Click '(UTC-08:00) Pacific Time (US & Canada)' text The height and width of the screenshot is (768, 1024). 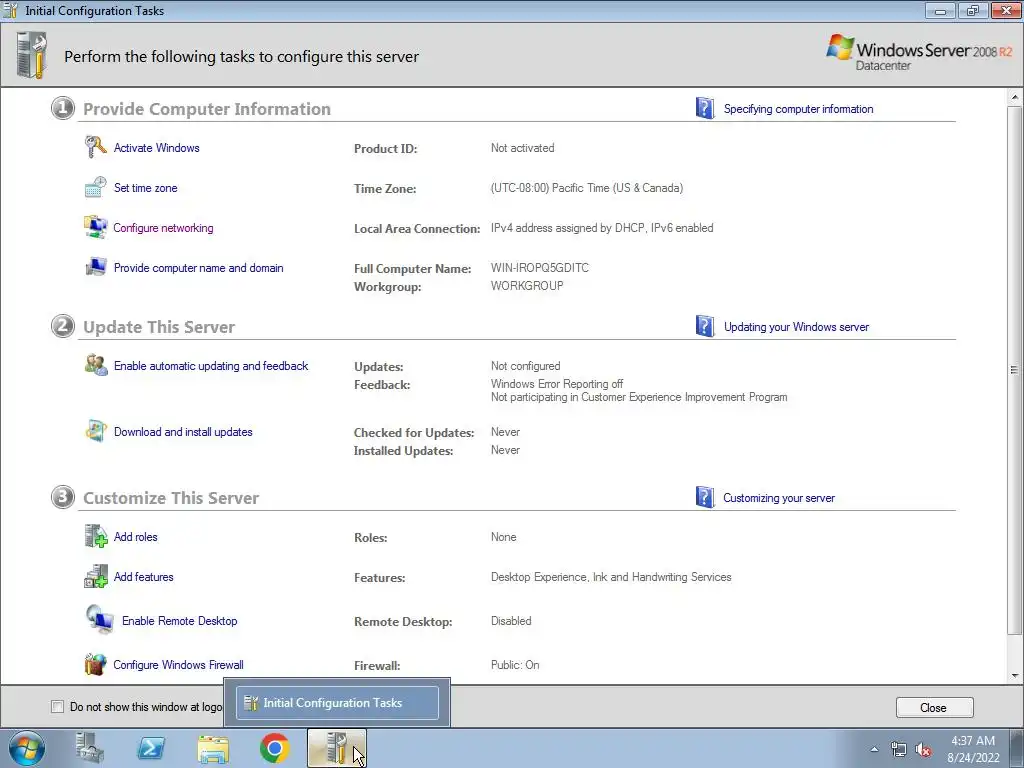pyautogui.click(x=586, y=188)
